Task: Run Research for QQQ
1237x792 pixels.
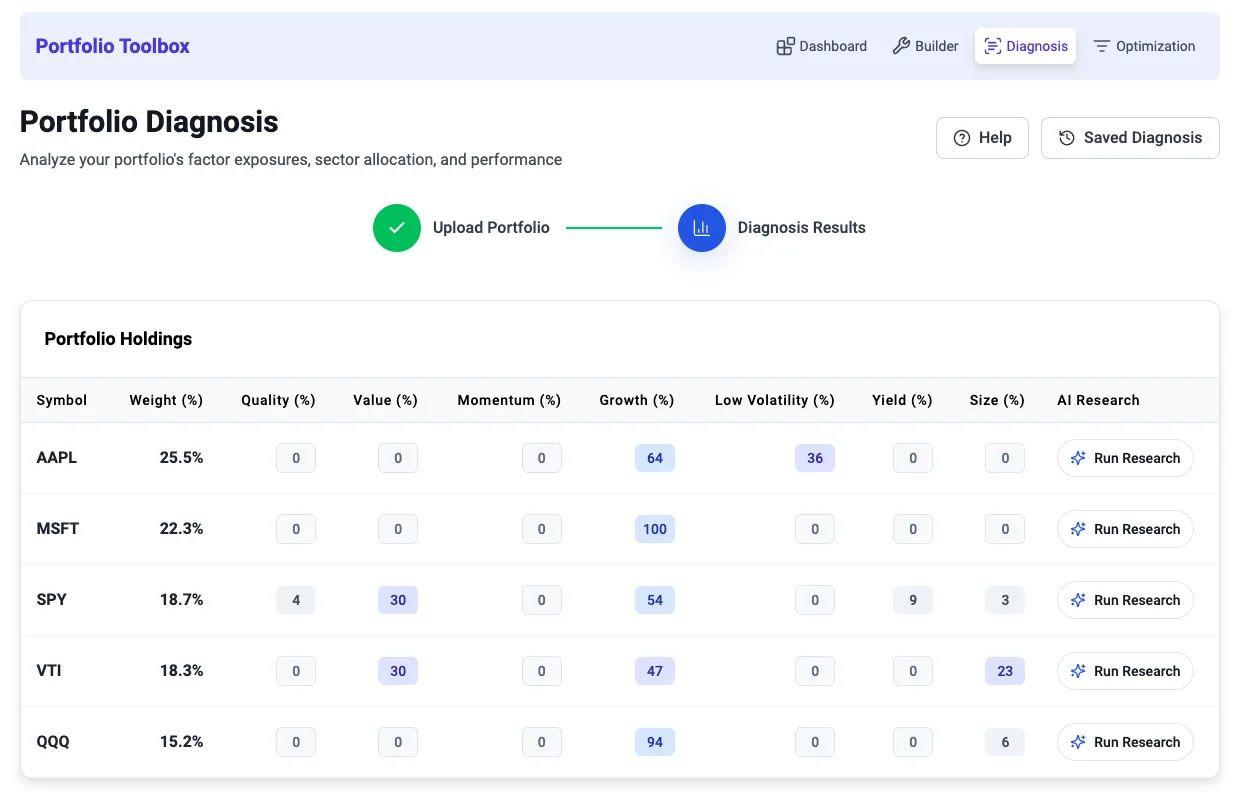Action: pyautogui.click(x=1125, y=742)
